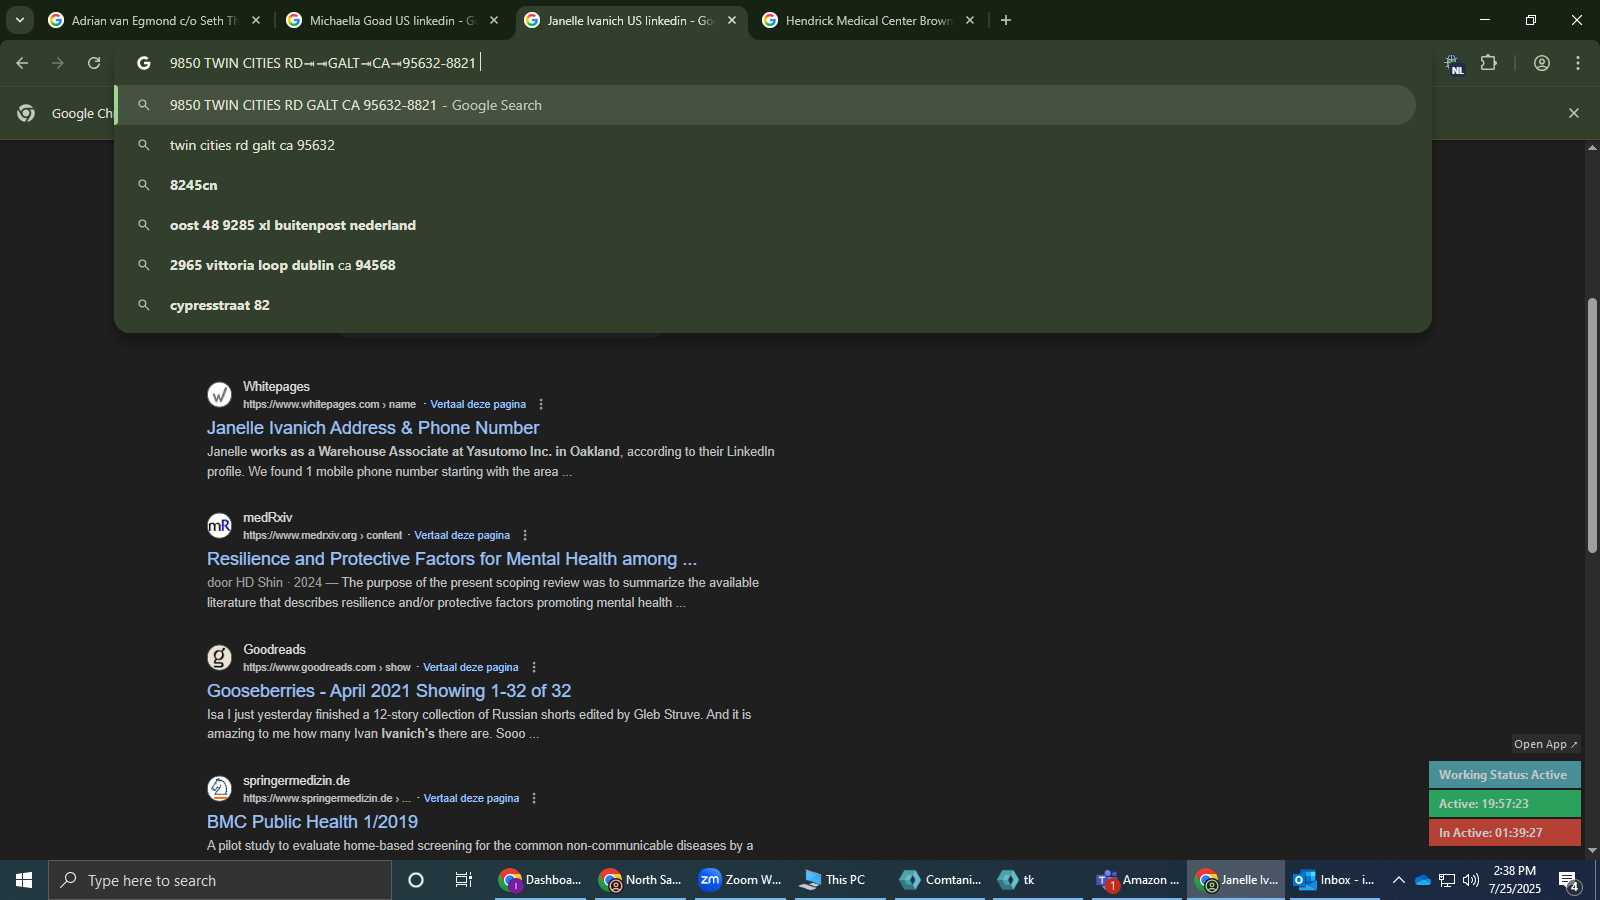Open the Windows Start menu

point(24,880)
